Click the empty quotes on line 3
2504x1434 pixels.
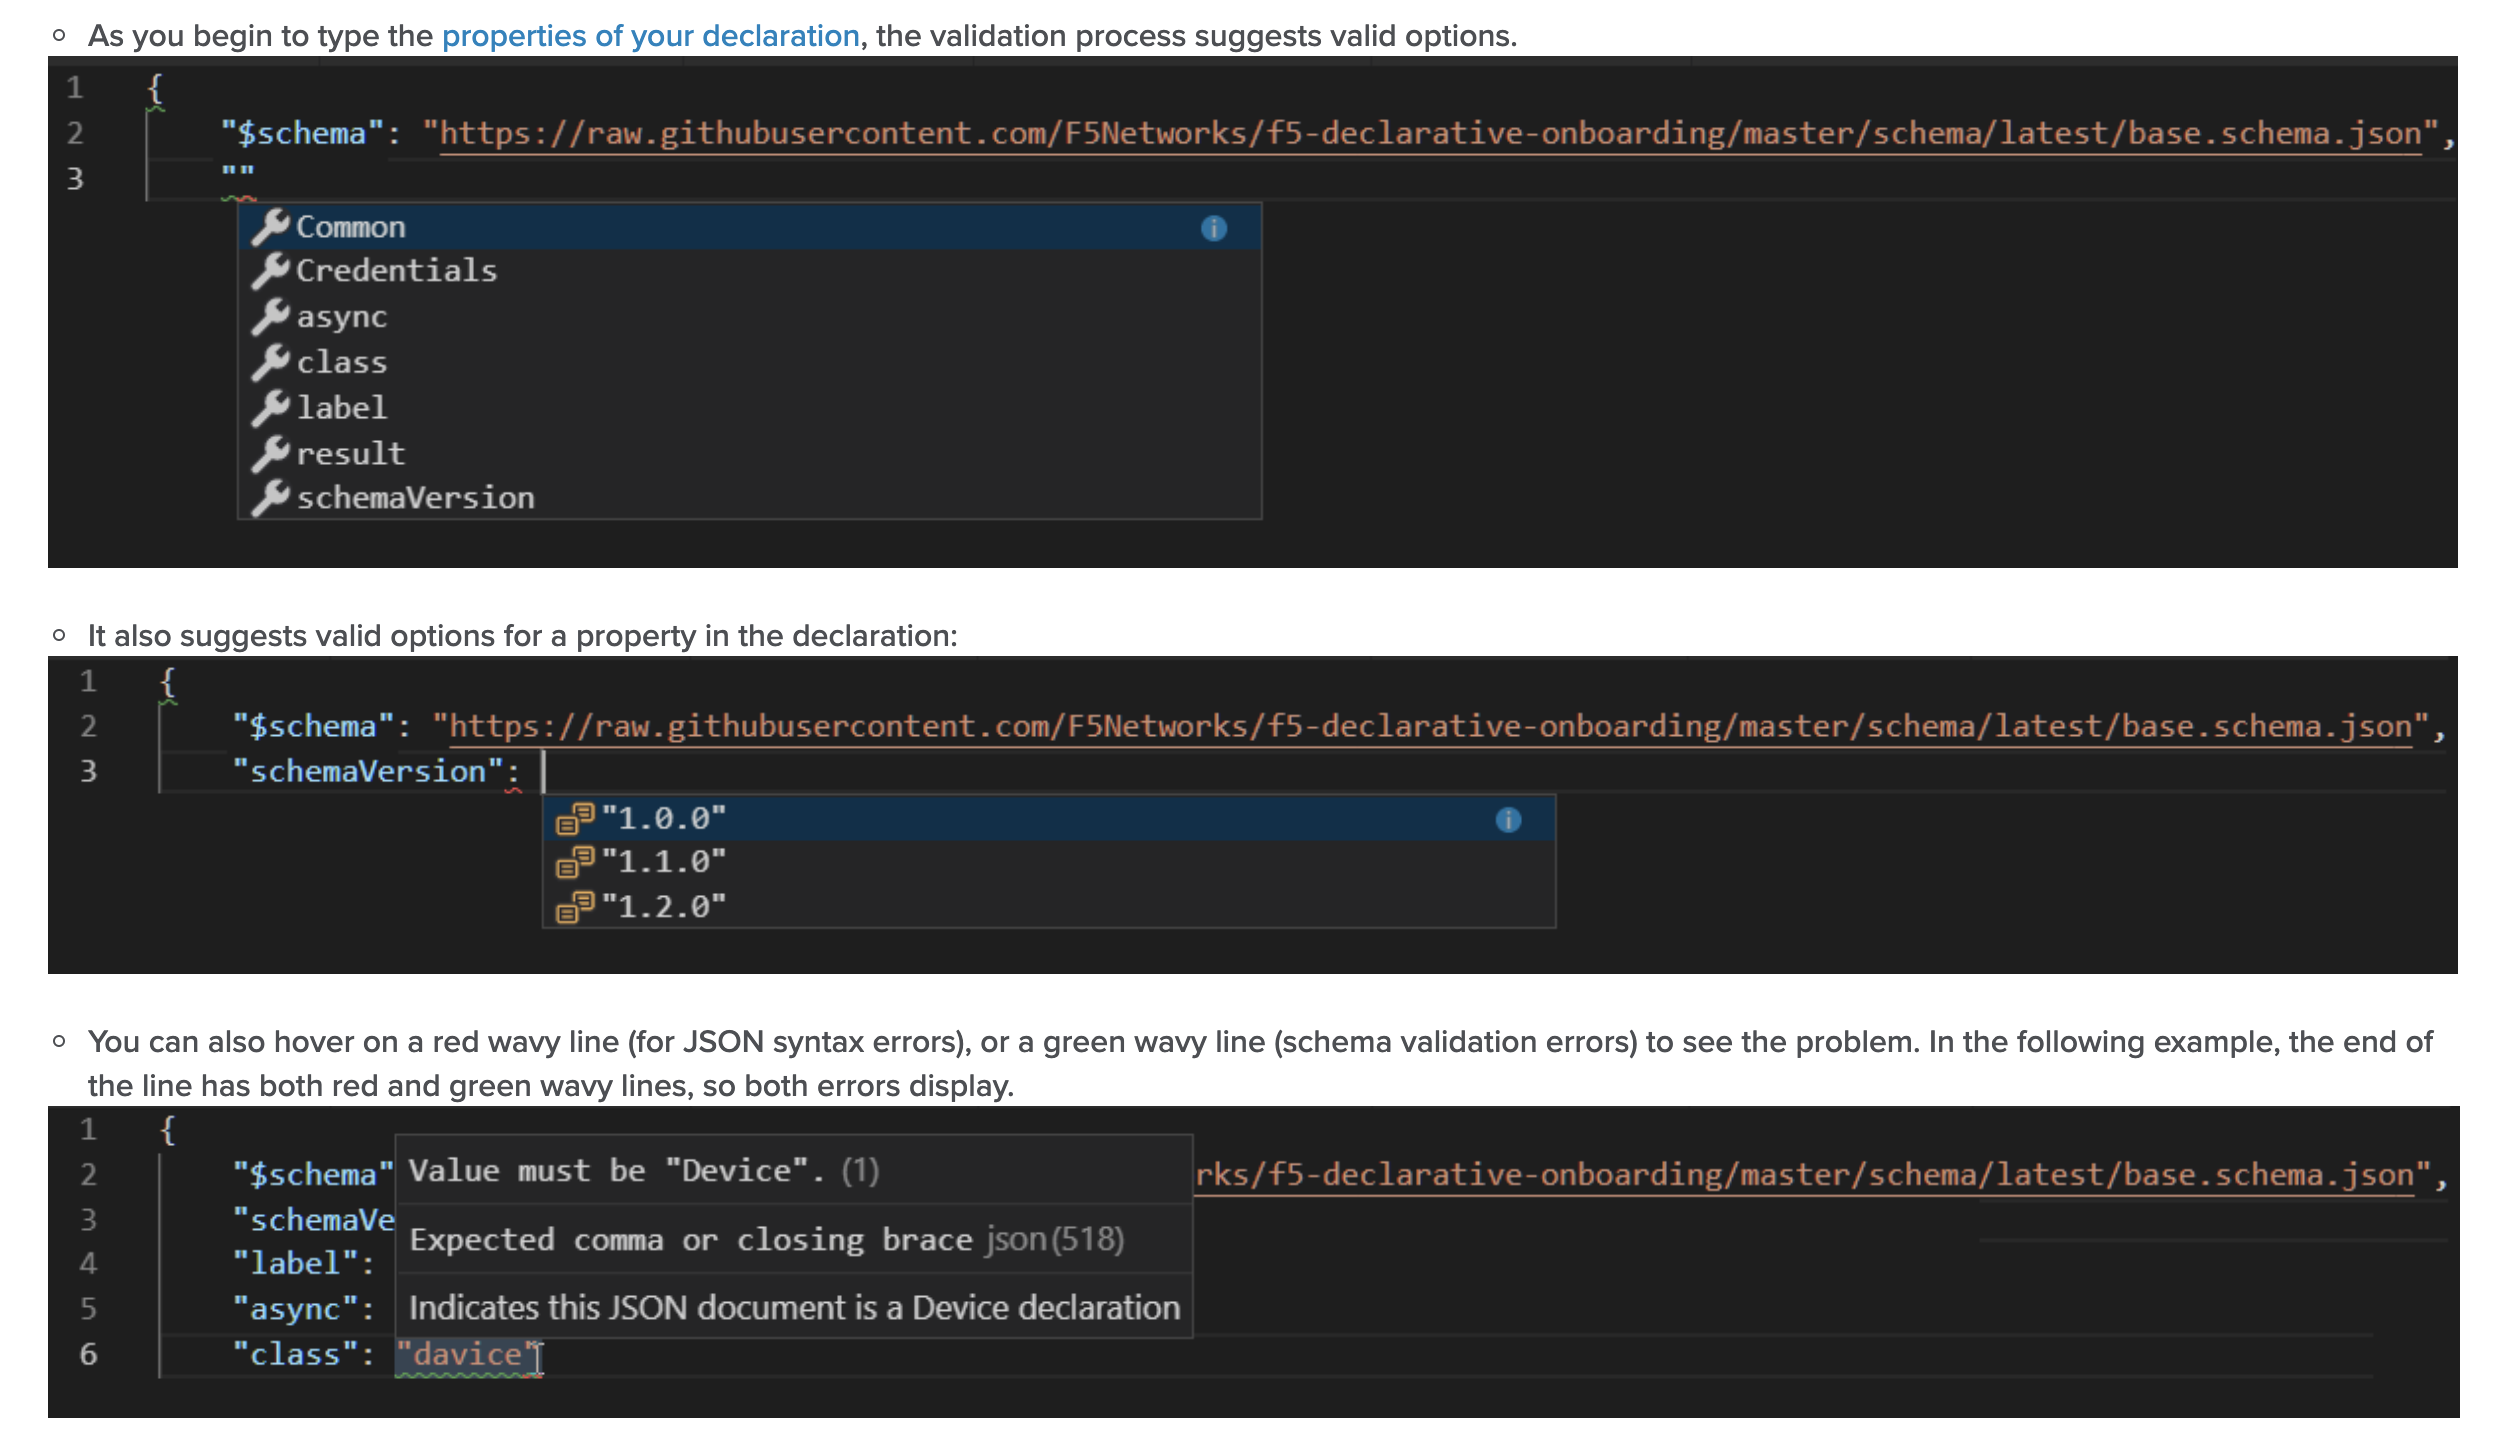tap(238, 174)
